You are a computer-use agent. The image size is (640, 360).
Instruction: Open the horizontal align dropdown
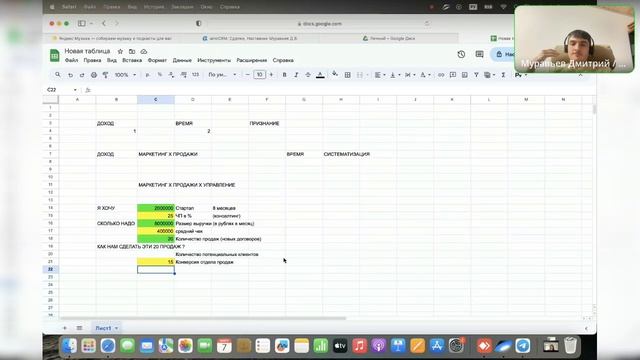380,75
